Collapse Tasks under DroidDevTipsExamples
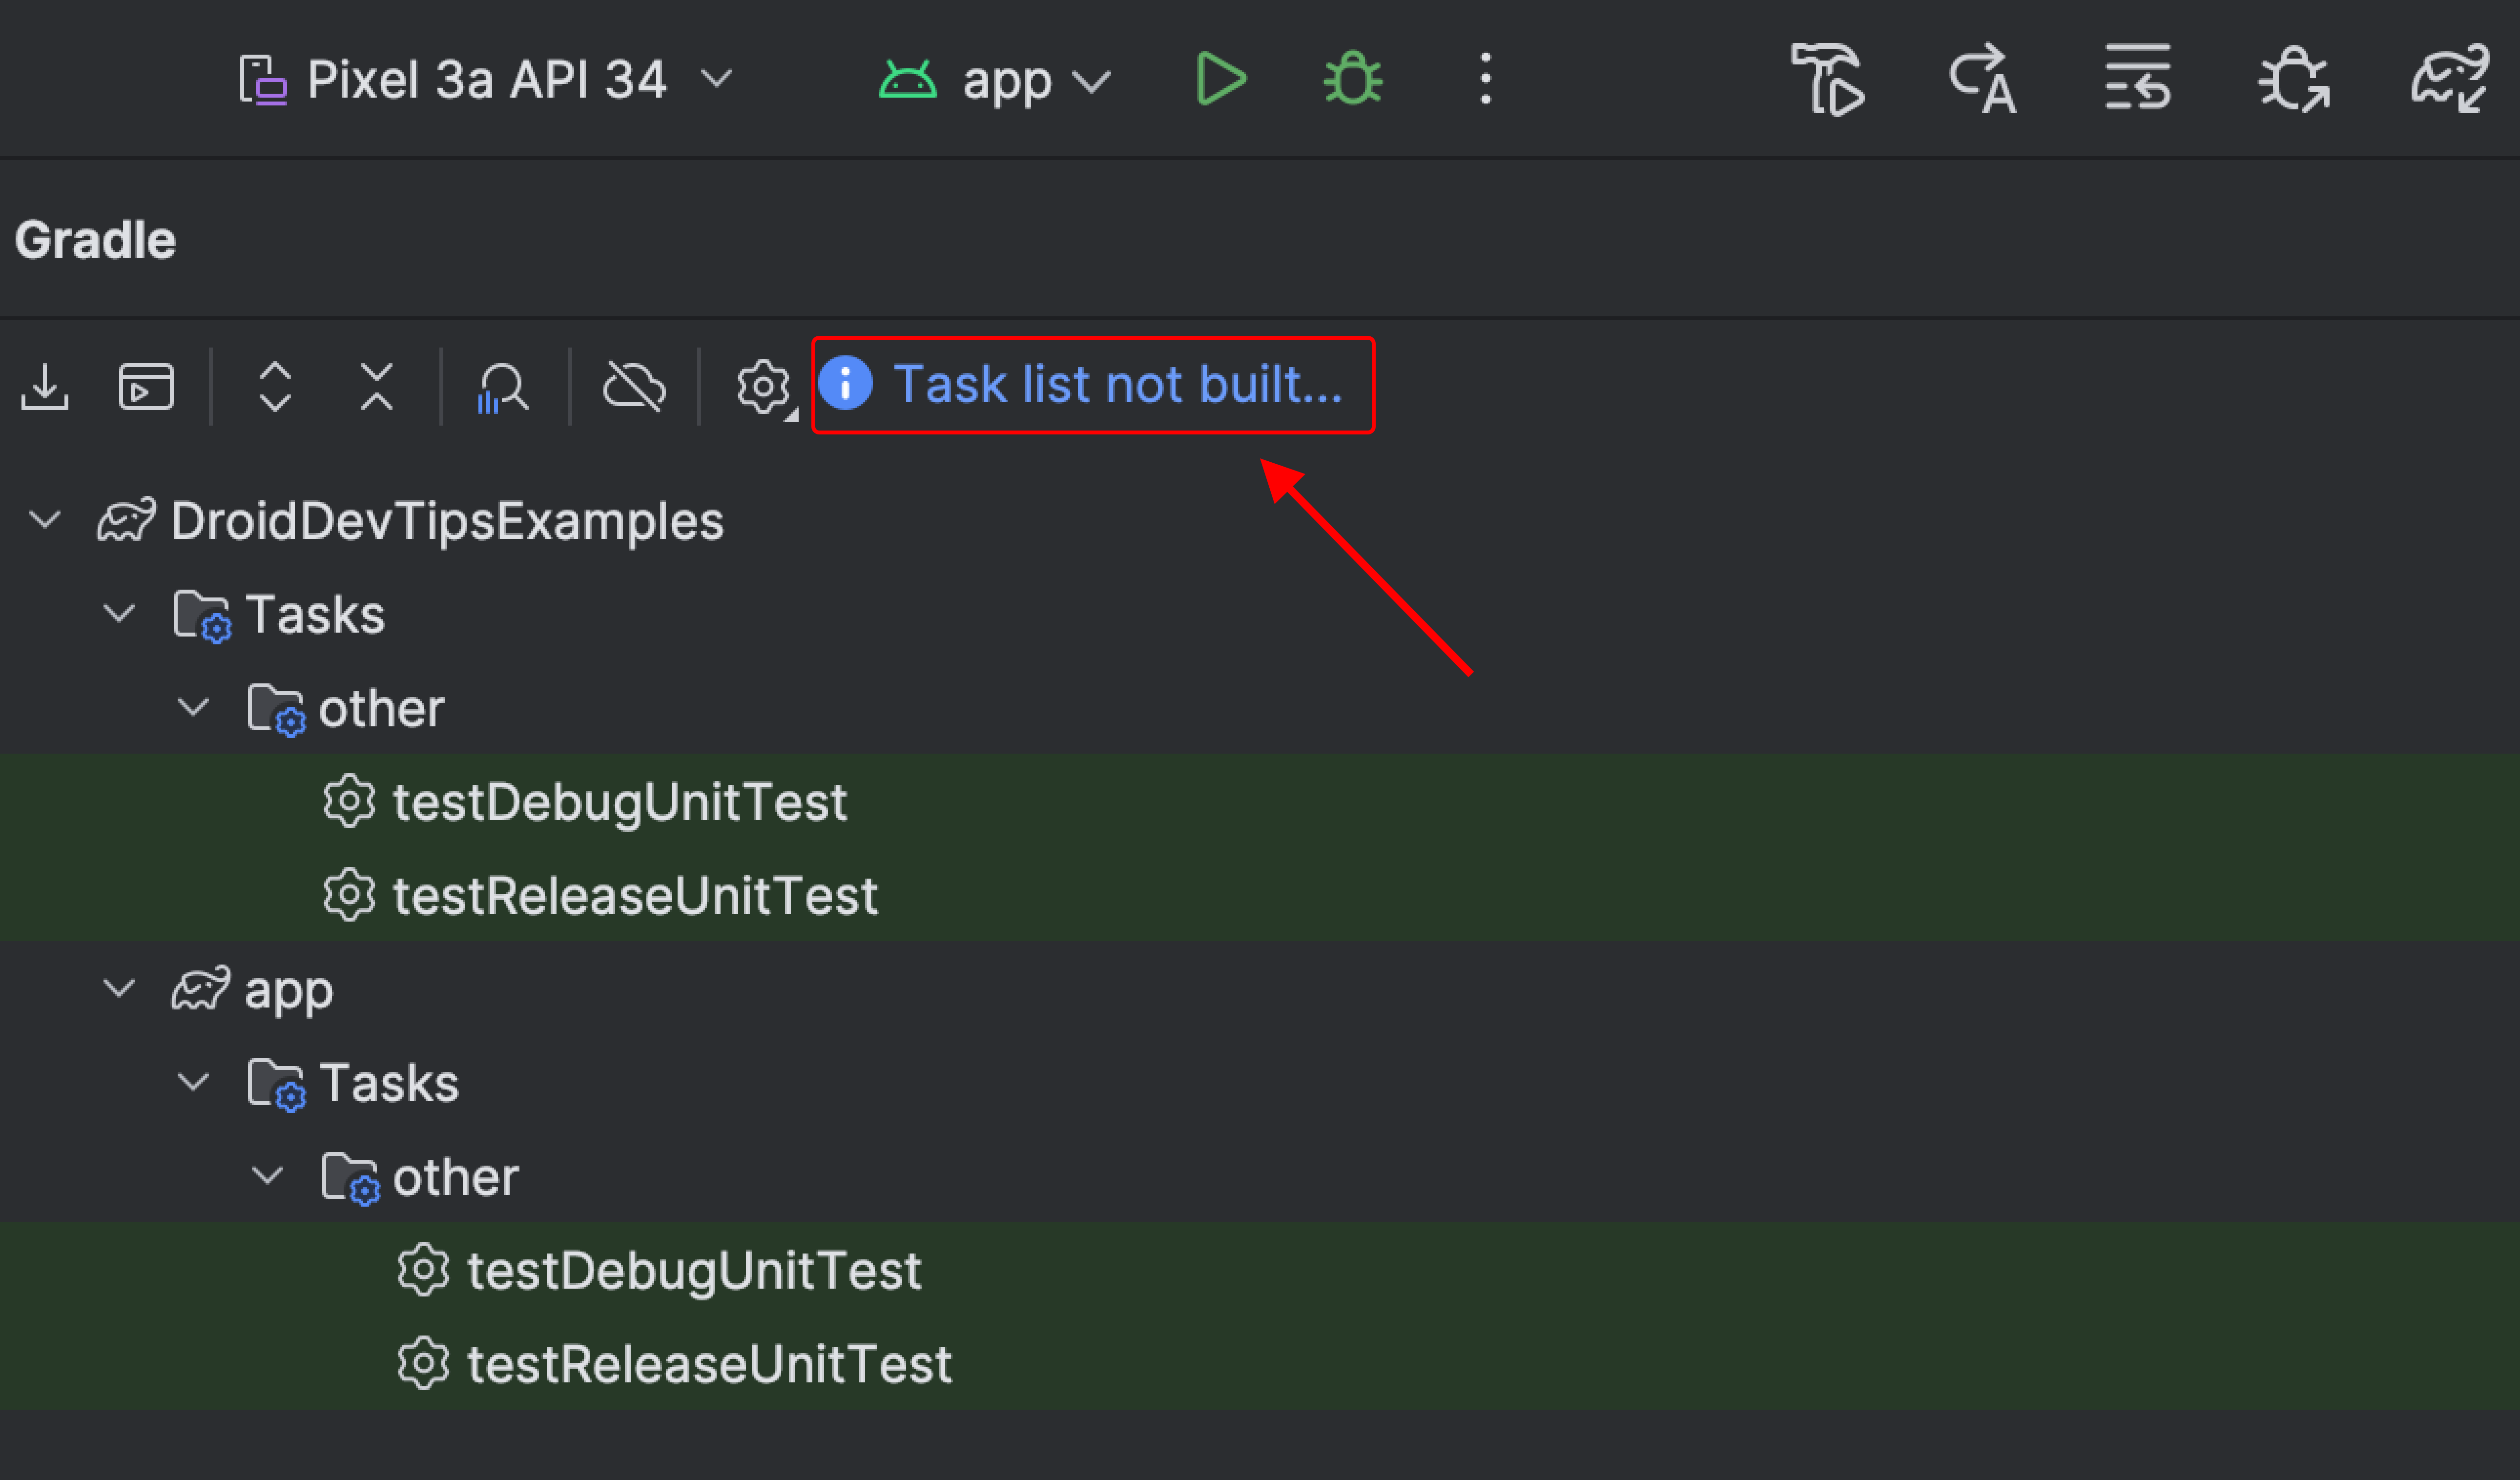Viewport: 2520px width, 1480px height. [x=119, y=613]
